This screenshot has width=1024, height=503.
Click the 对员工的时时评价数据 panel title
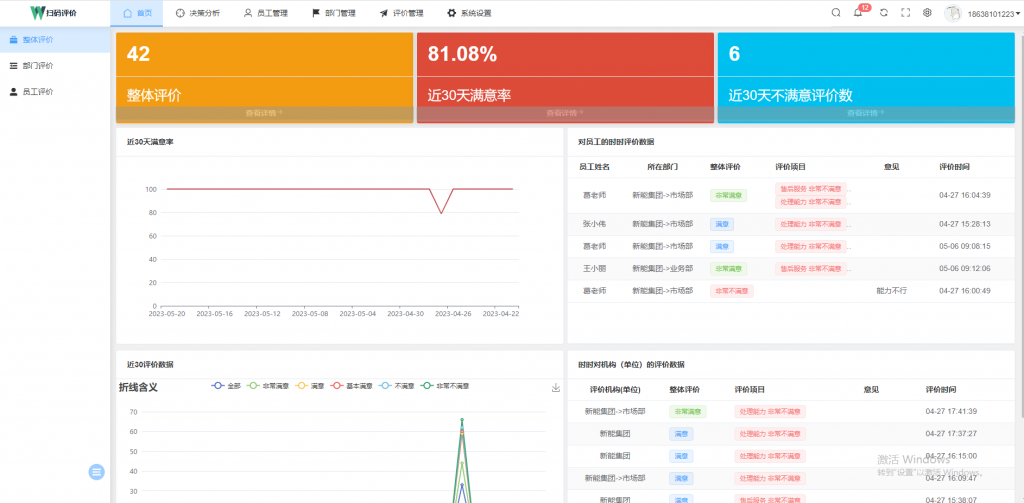[x=615, y=142]
